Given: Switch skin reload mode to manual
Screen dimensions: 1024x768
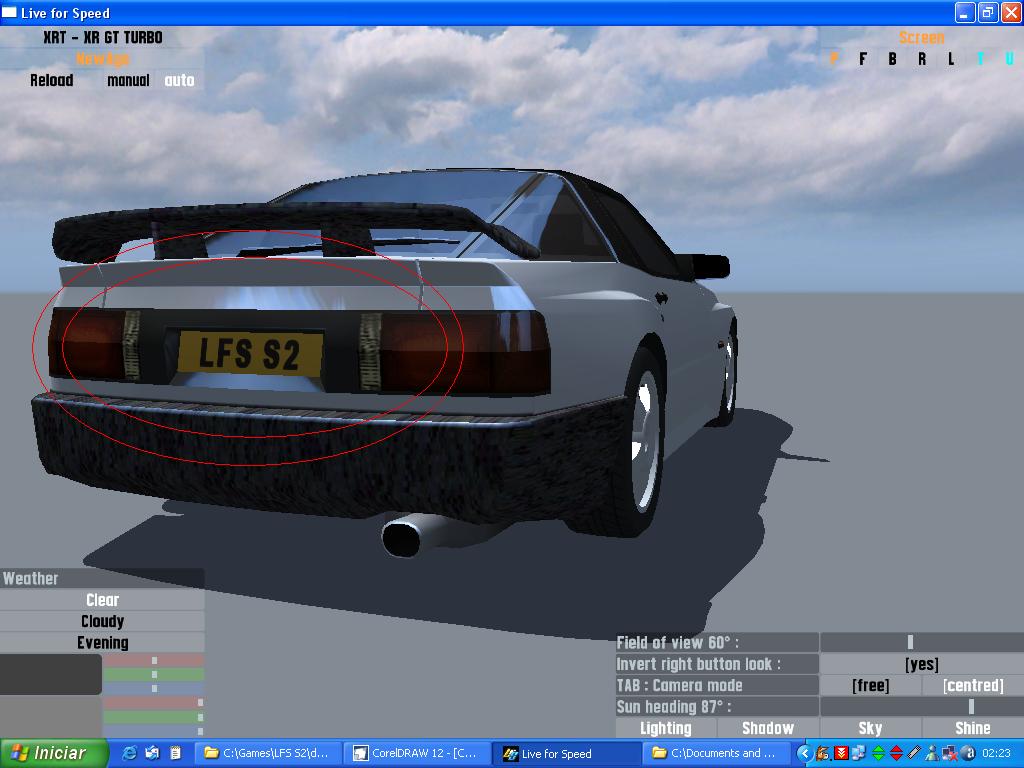Looking at the screenshot, I should (x=128, y=80).
